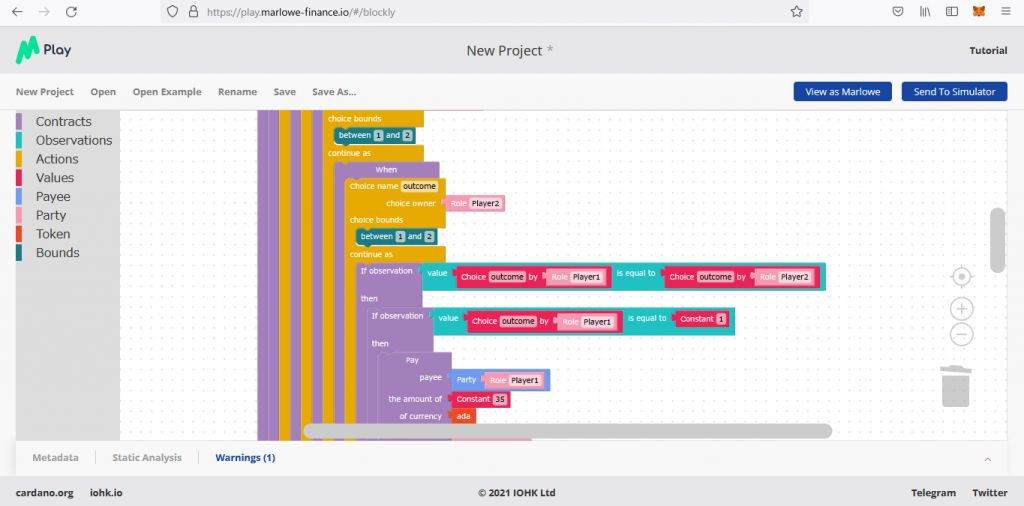Viewport: 1024px width, 506px height.
Task: Select the Observations block category
Action: pyautogui.click(x=74, y=141)
